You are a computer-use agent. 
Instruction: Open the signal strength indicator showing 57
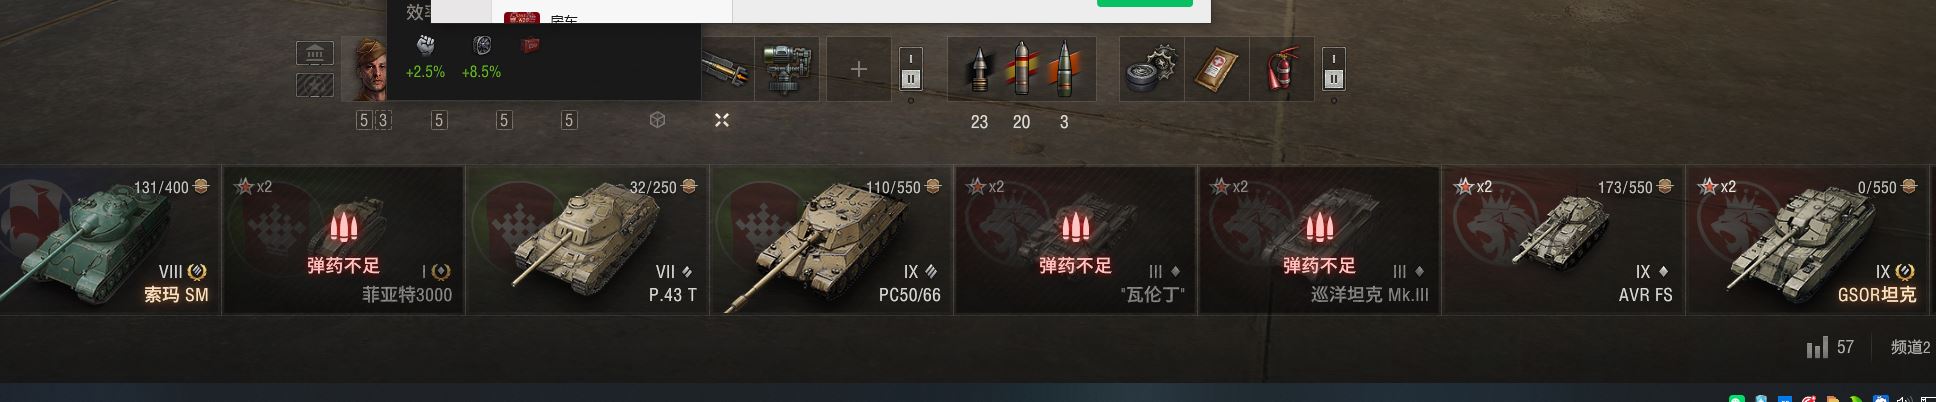point(1830,347)
